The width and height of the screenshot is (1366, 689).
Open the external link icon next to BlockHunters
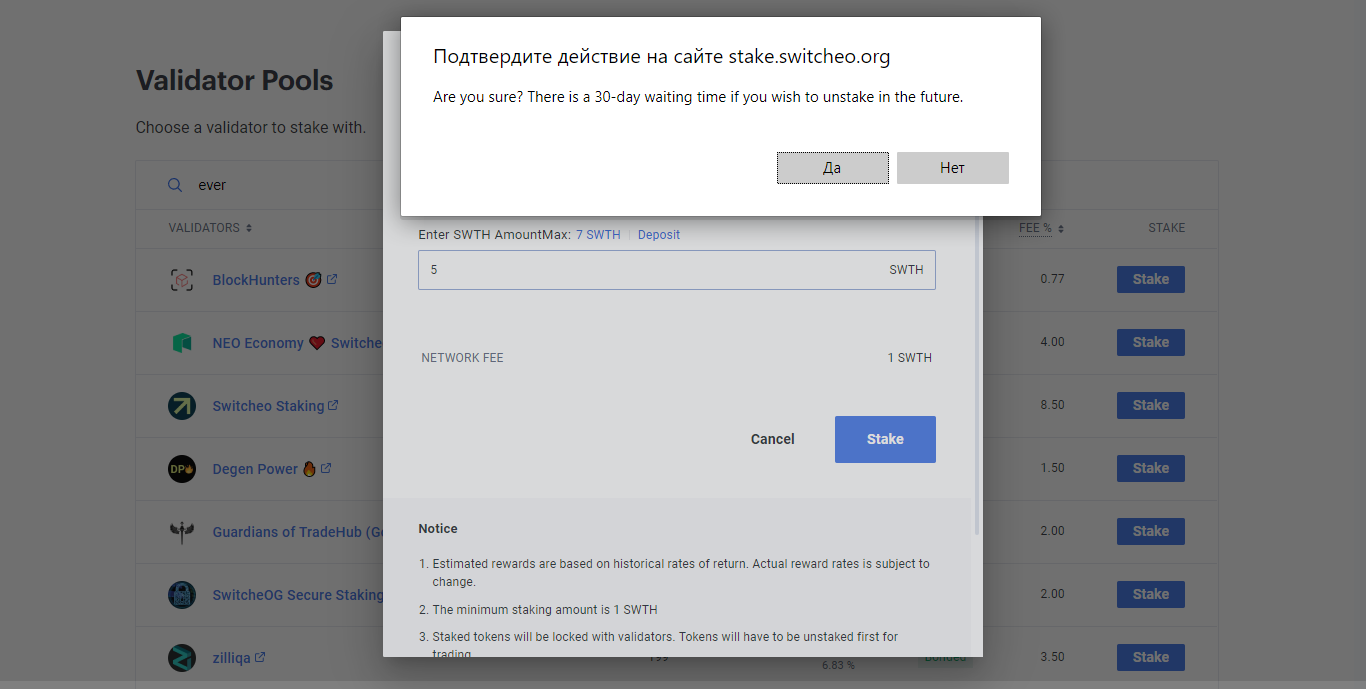point(332,279)
